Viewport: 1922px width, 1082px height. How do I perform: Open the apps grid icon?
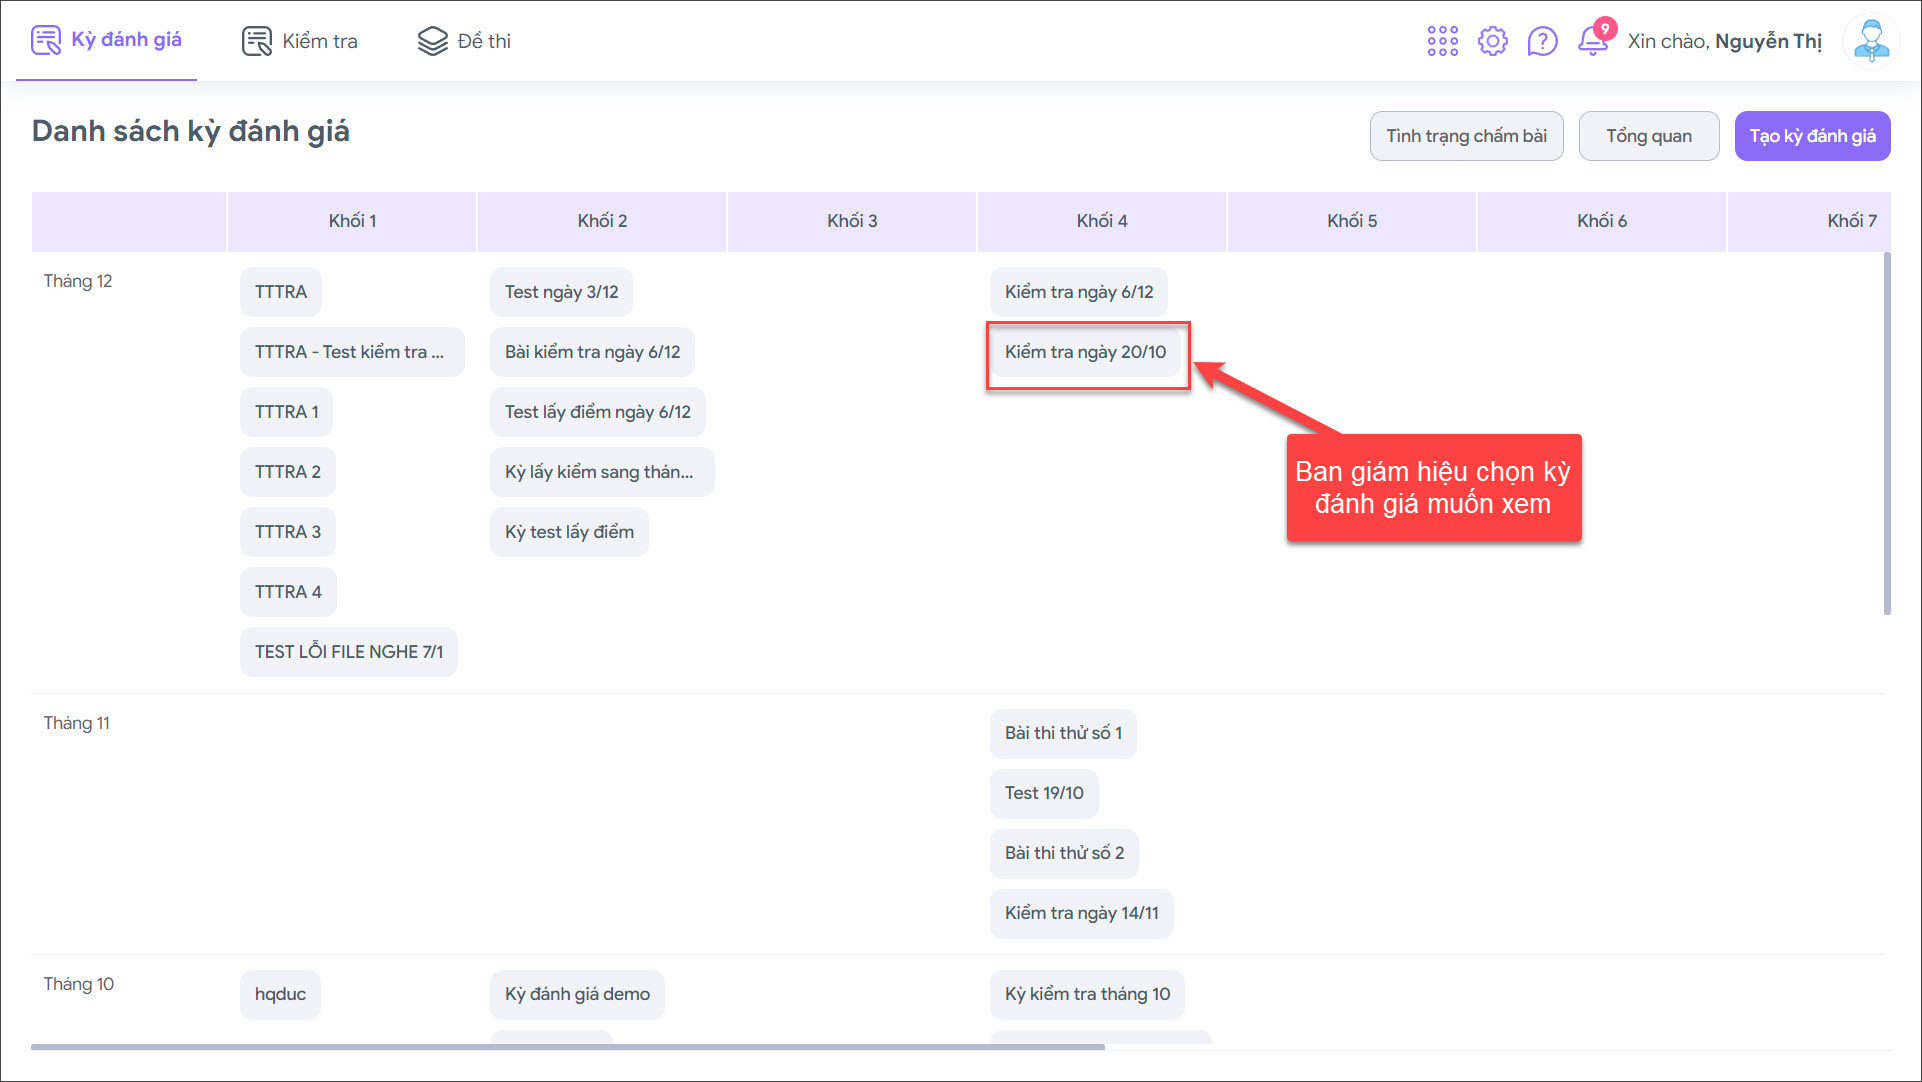click(x=1442, y=41)
